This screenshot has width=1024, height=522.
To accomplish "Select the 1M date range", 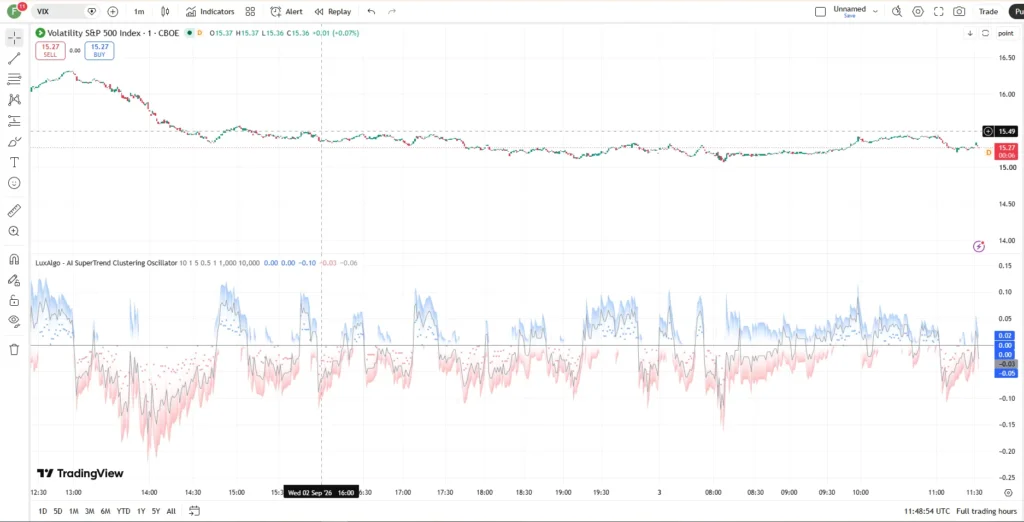I will click(74, 511).
